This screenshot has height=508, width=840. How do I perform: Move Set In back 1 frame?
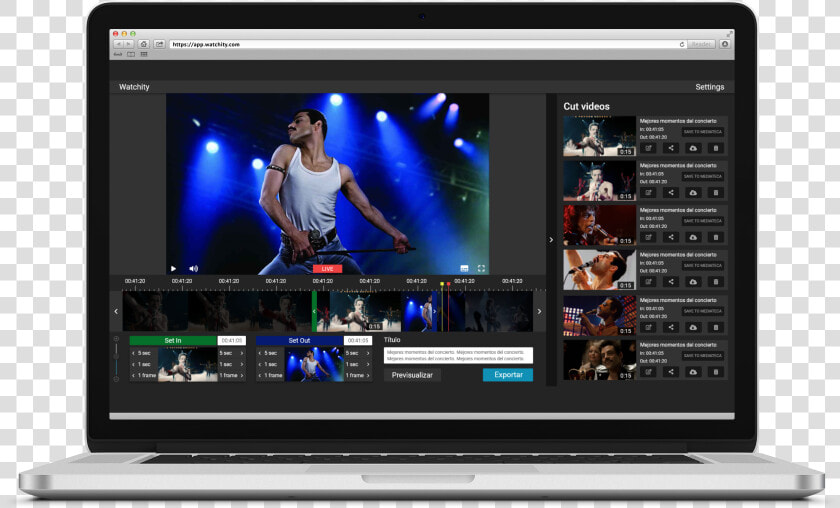click(144, 375)
